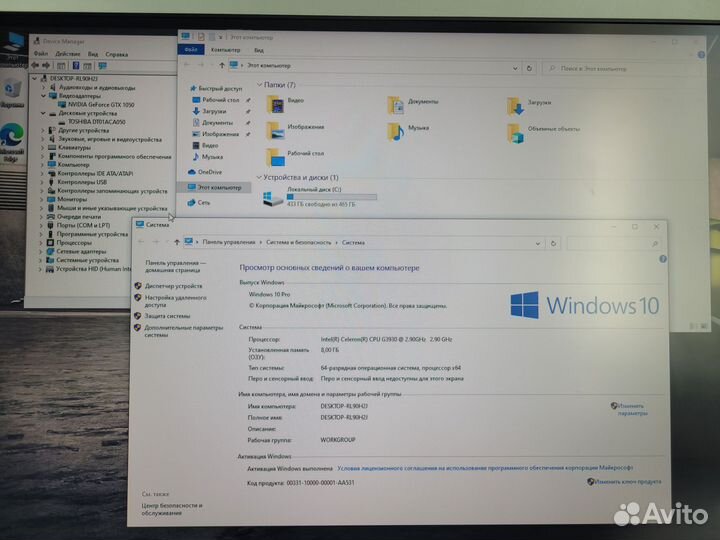Open Центр безопасности и обслуживания link
720x540 pixels.
coord(172,509)
